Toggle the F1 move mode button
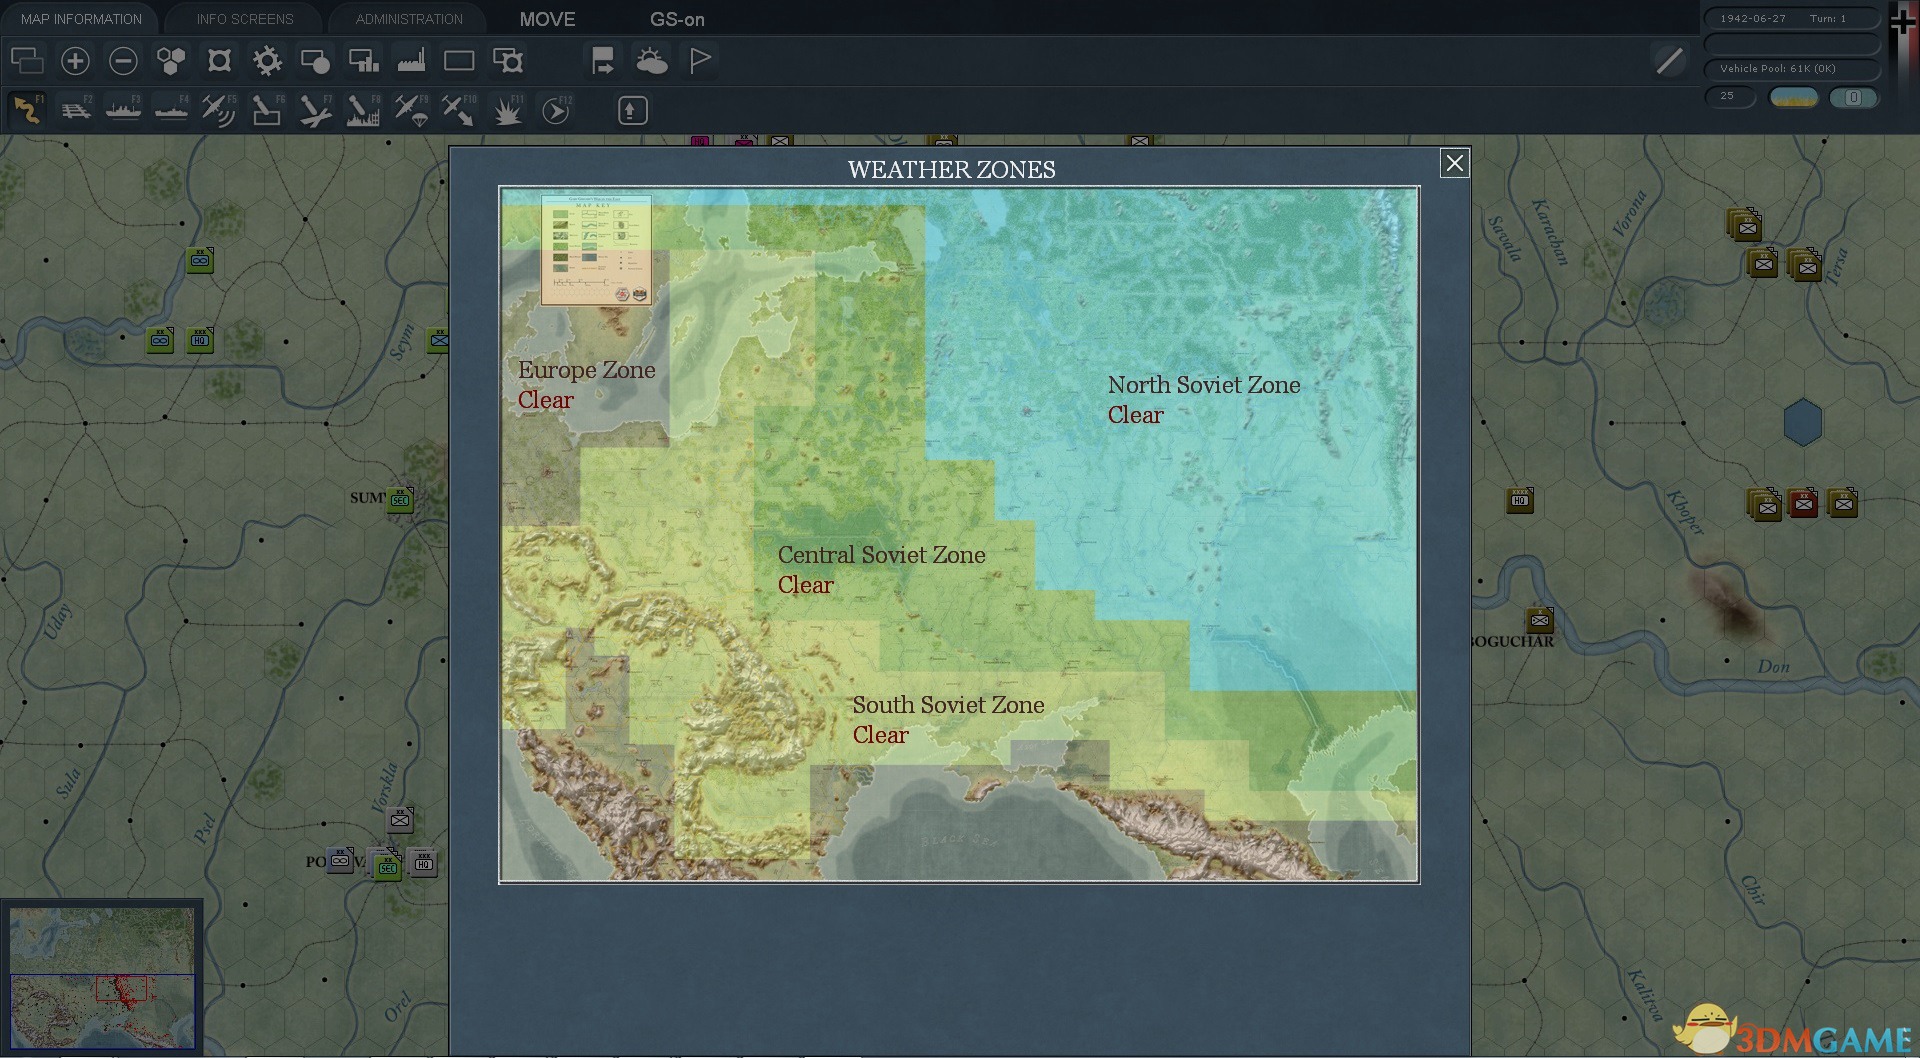This screenshot has height=1058, width=1920. (x=27, y=110)
